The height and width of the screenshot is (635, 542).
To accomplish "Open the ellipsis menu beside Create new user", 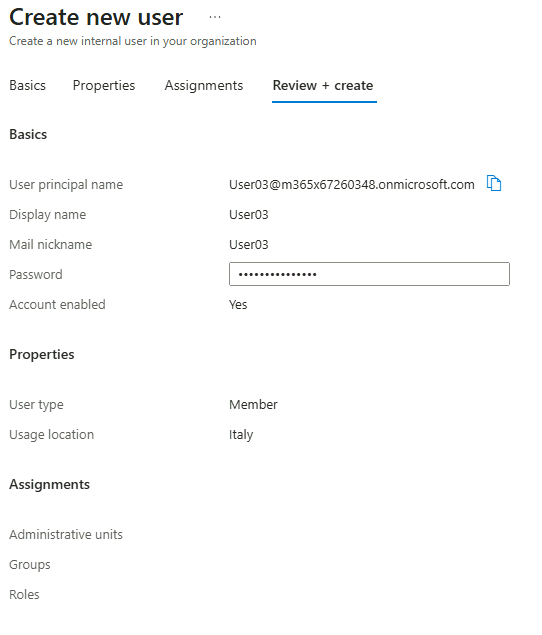I will 215,17.
